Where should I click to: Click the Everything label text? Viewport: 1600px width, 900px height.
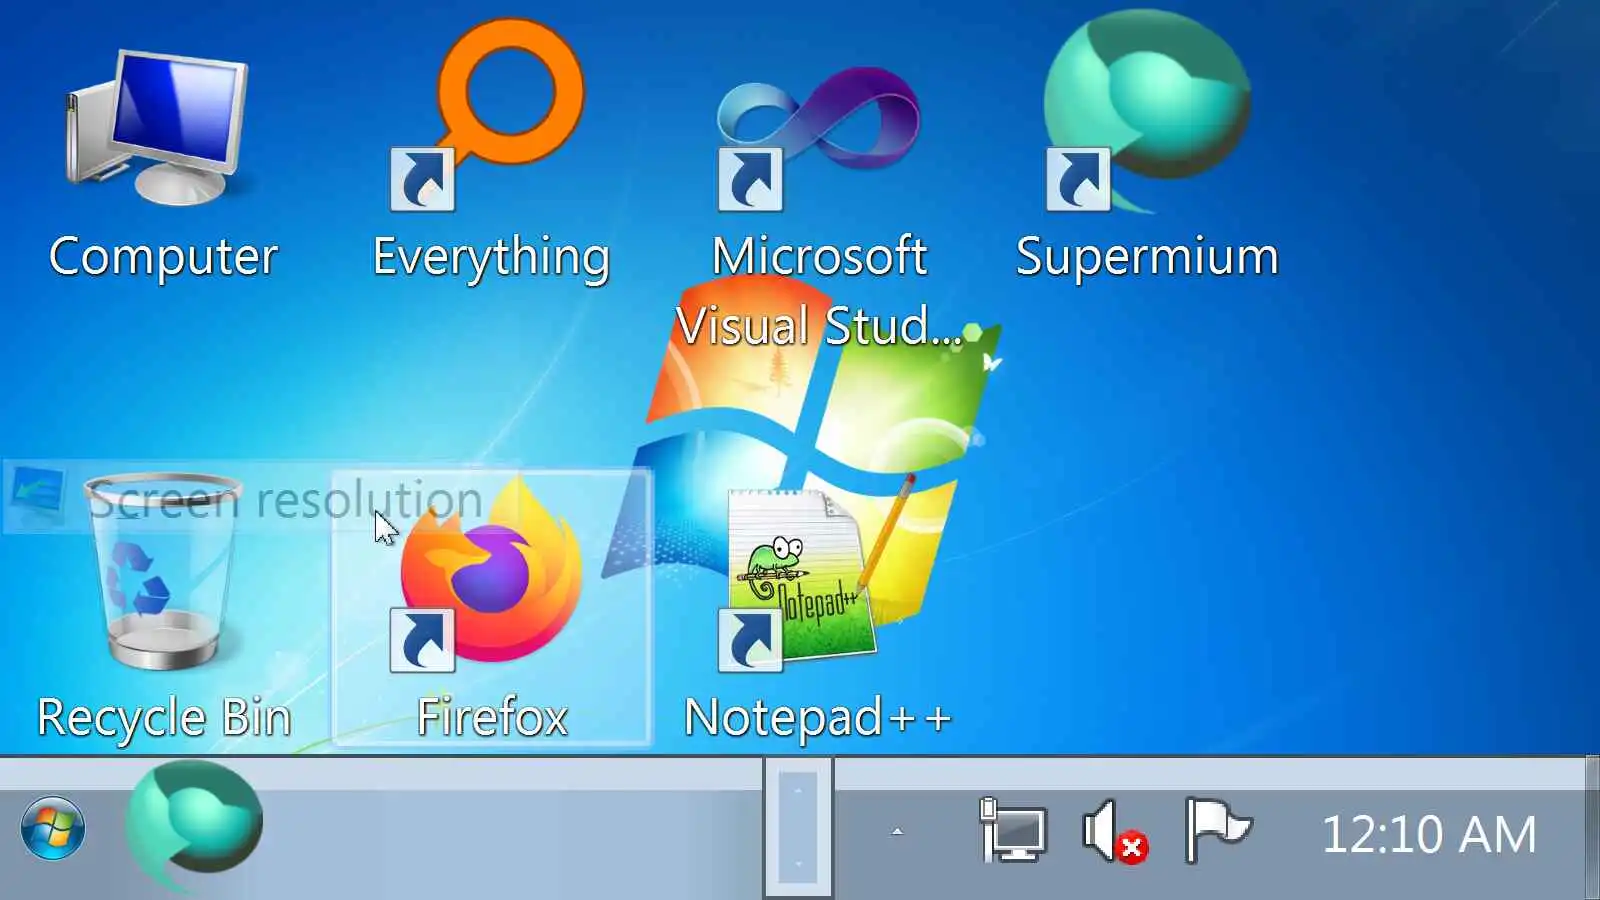pyautogui.click(x=491, y=258)
